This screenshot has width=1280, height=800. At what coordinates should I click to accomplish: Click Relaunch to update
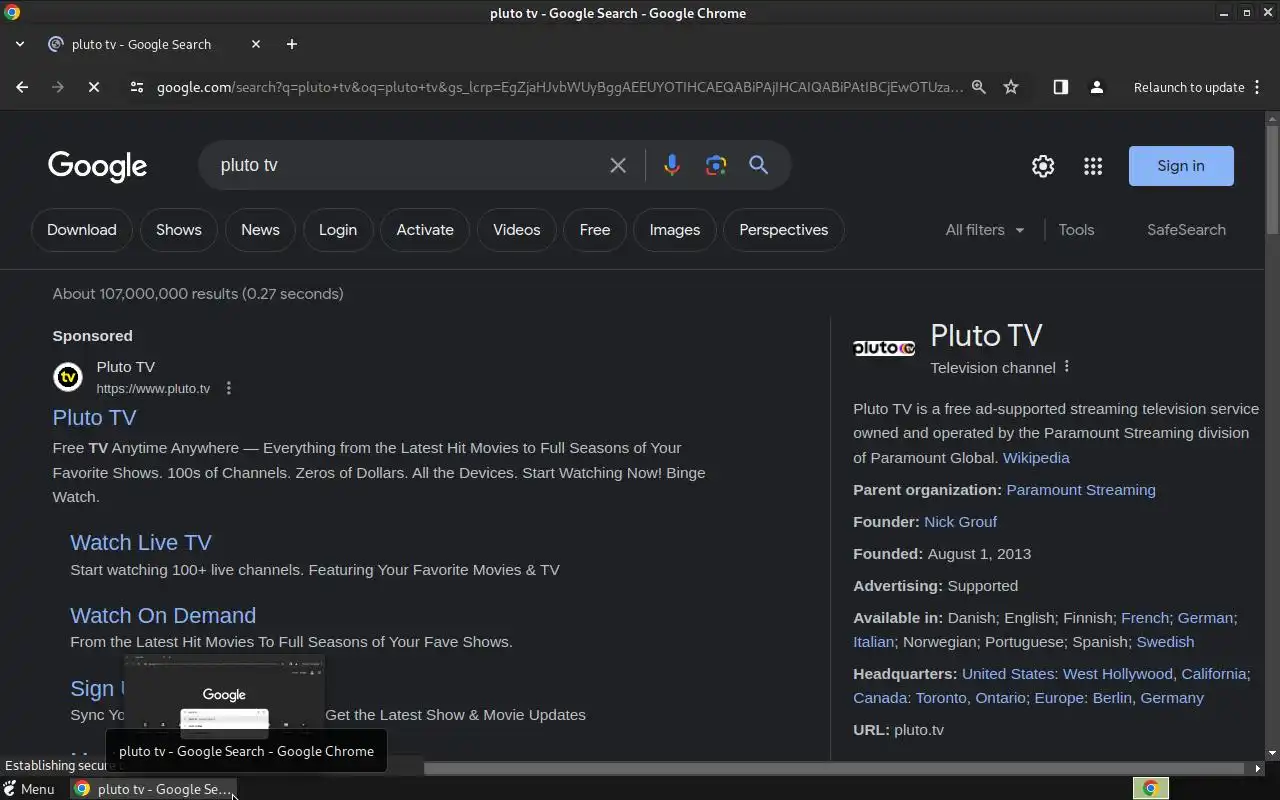(1189, 87)
